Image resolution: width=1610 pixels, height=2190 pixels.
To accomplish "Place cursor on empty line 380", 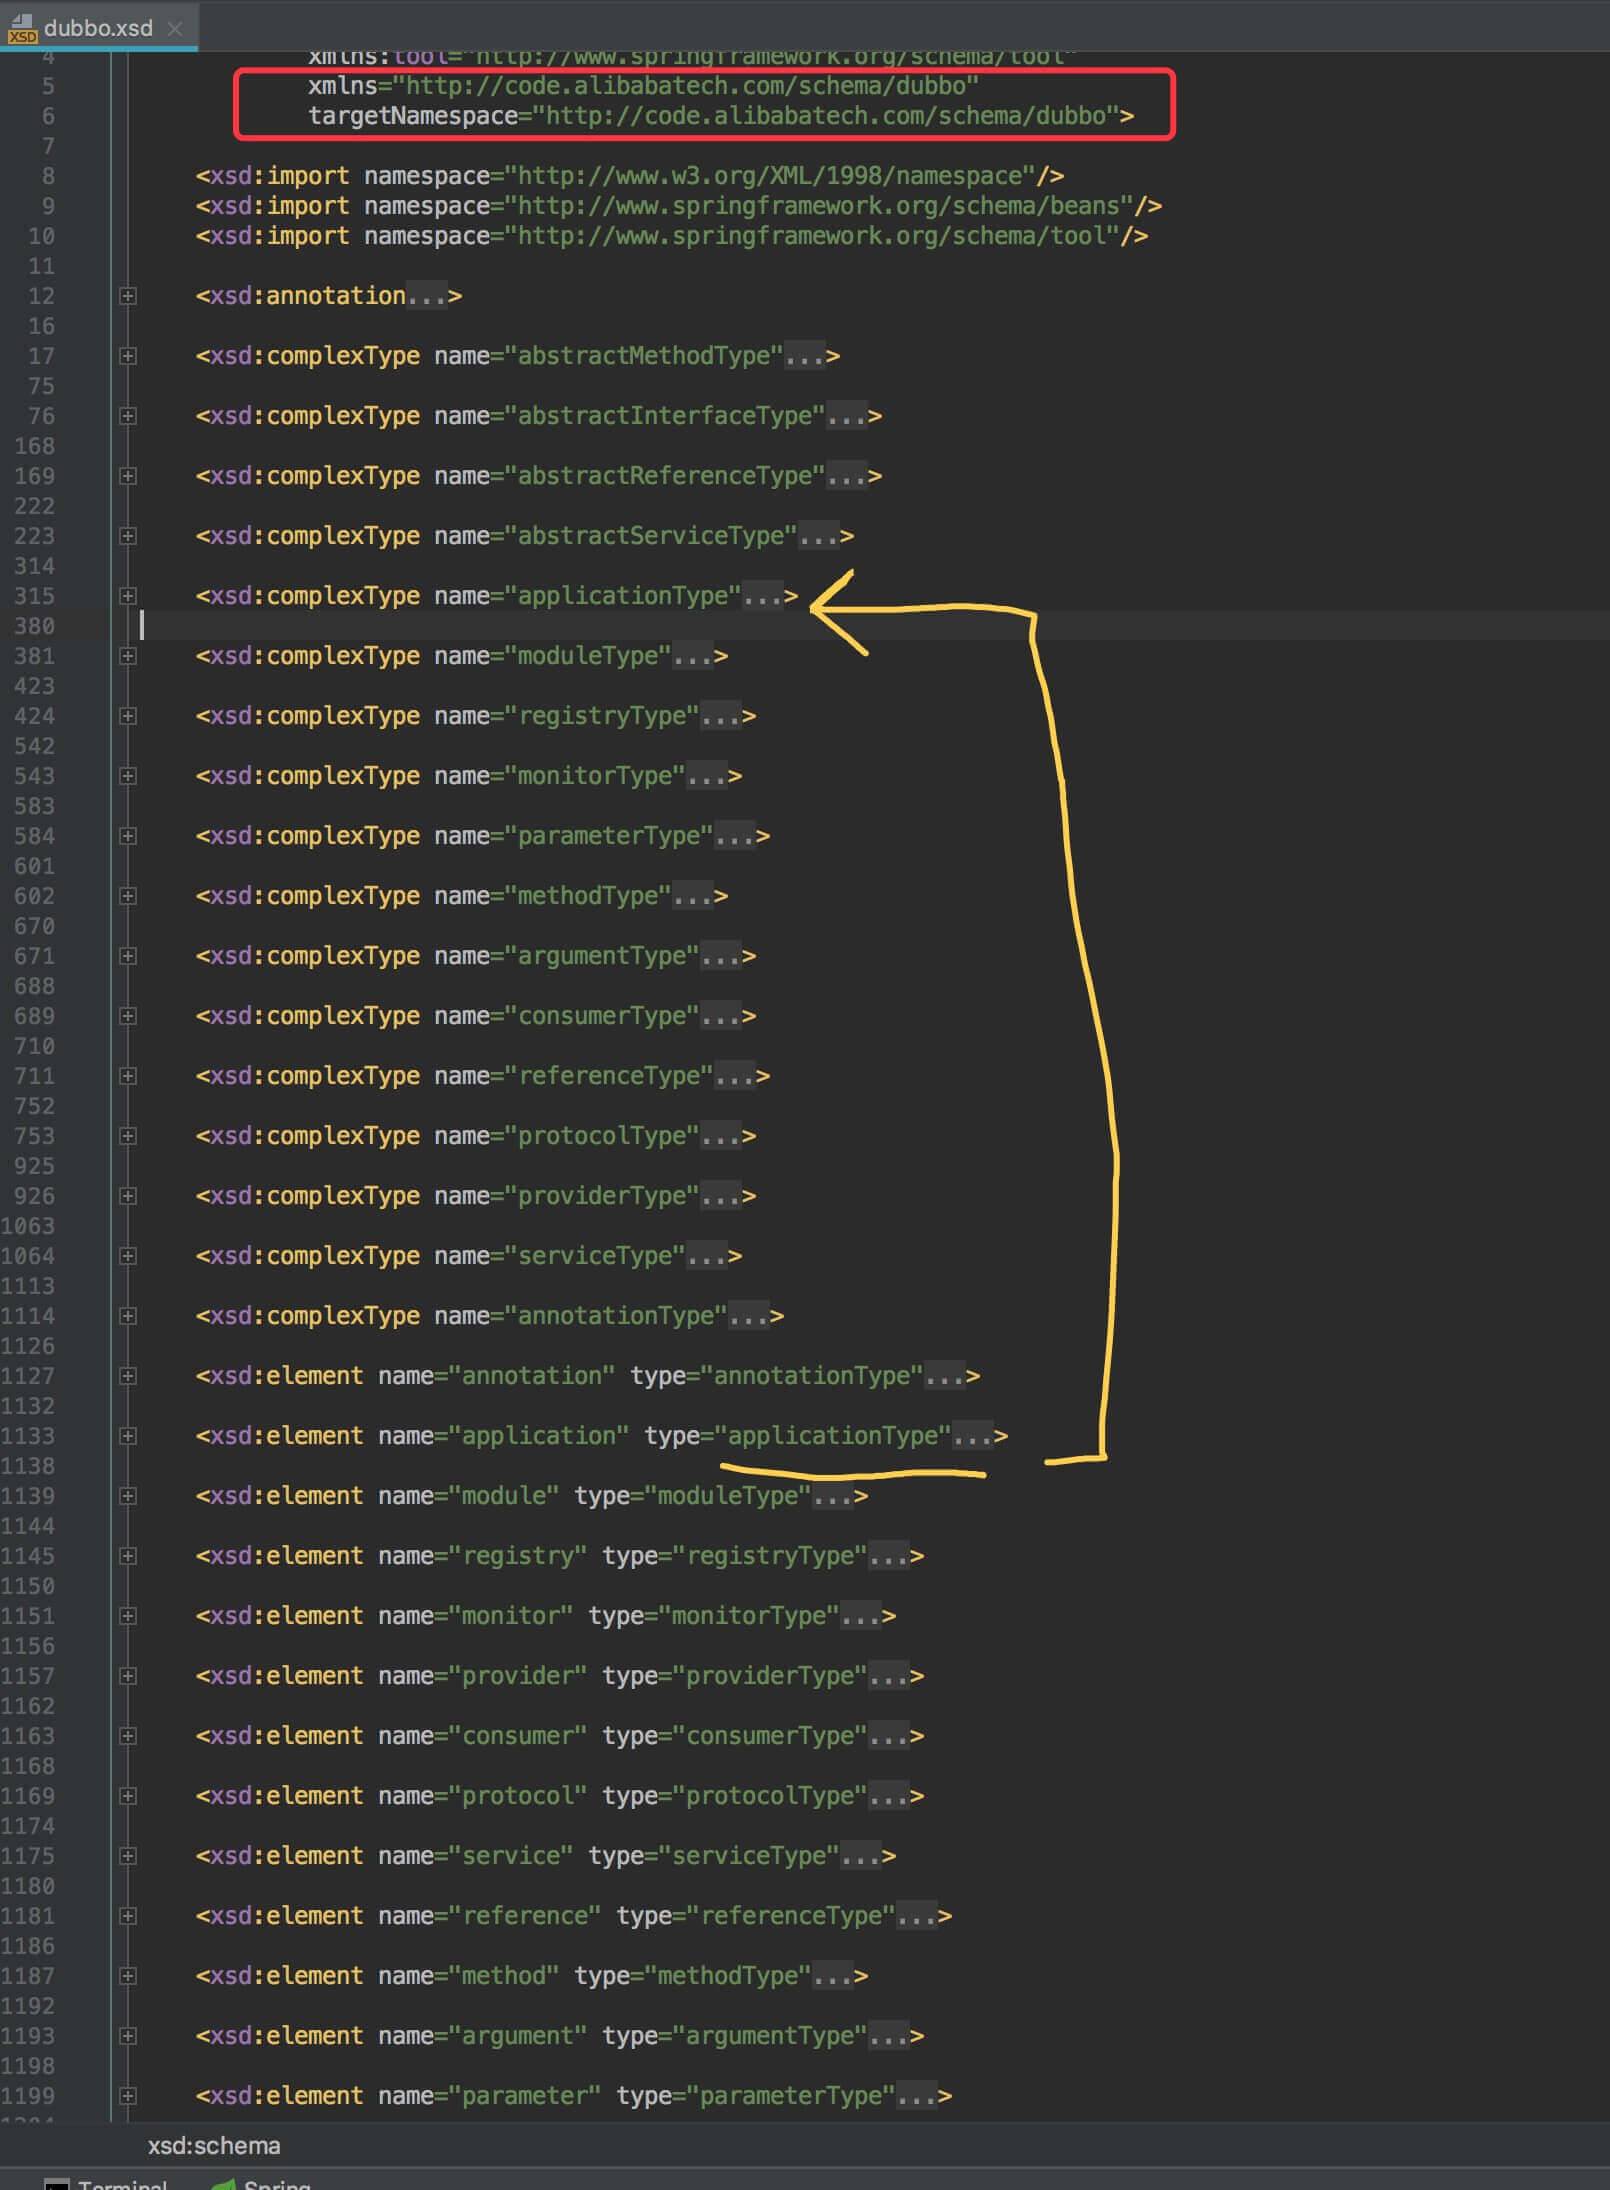I will click(x=400, y=626).
